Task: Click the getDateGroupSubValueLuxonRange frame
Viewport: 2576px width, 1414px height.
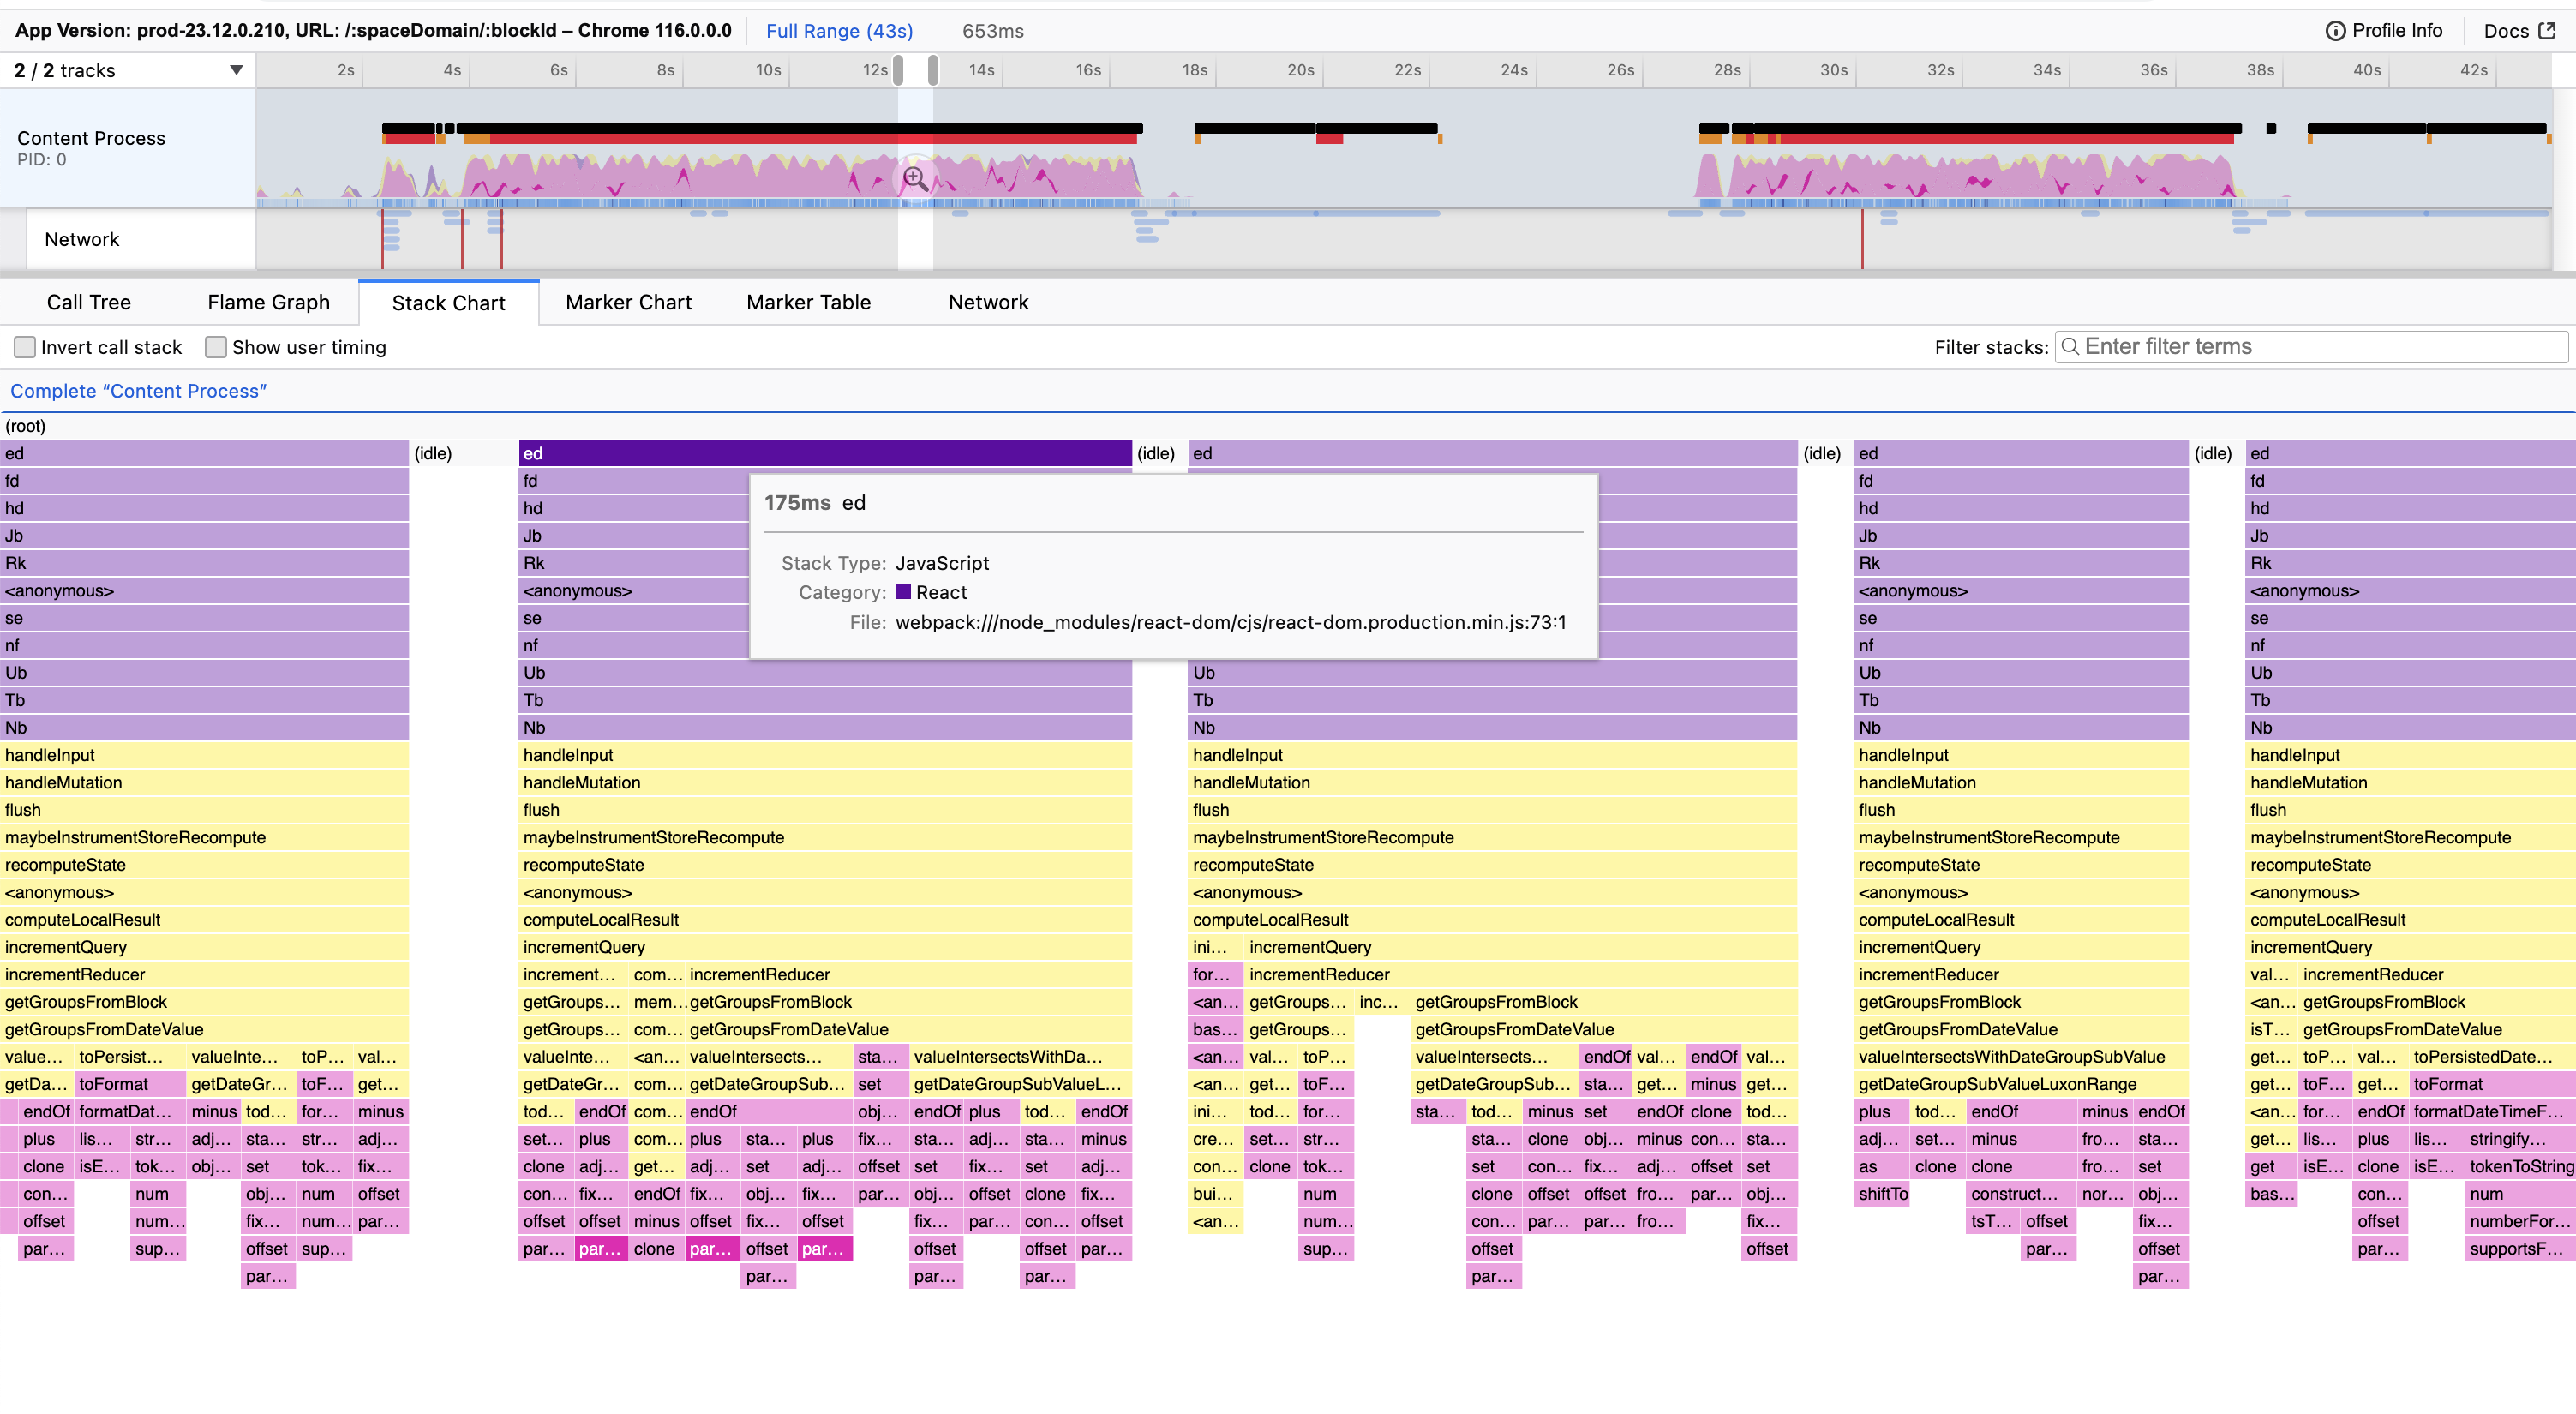Action: pos(2021,1084)
